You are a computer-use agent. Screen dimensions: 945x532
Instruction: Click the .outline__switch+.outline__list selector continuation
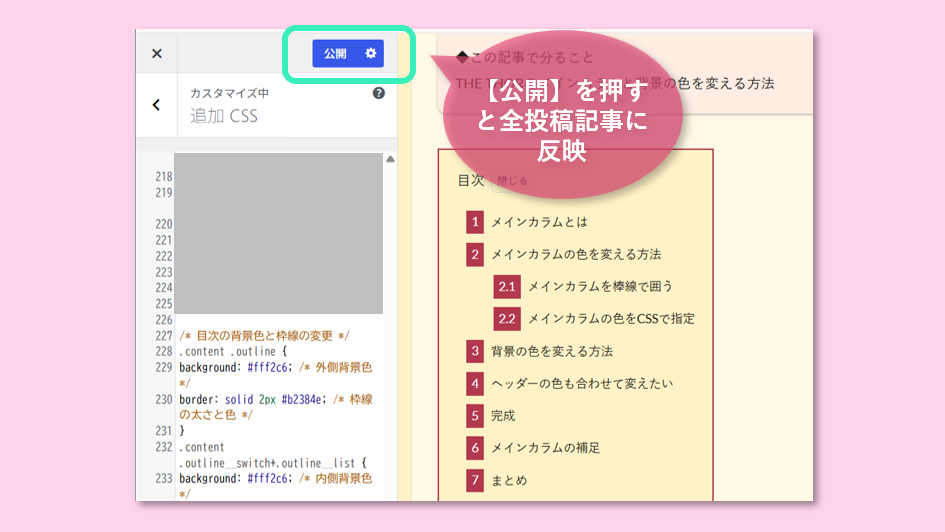272,463
